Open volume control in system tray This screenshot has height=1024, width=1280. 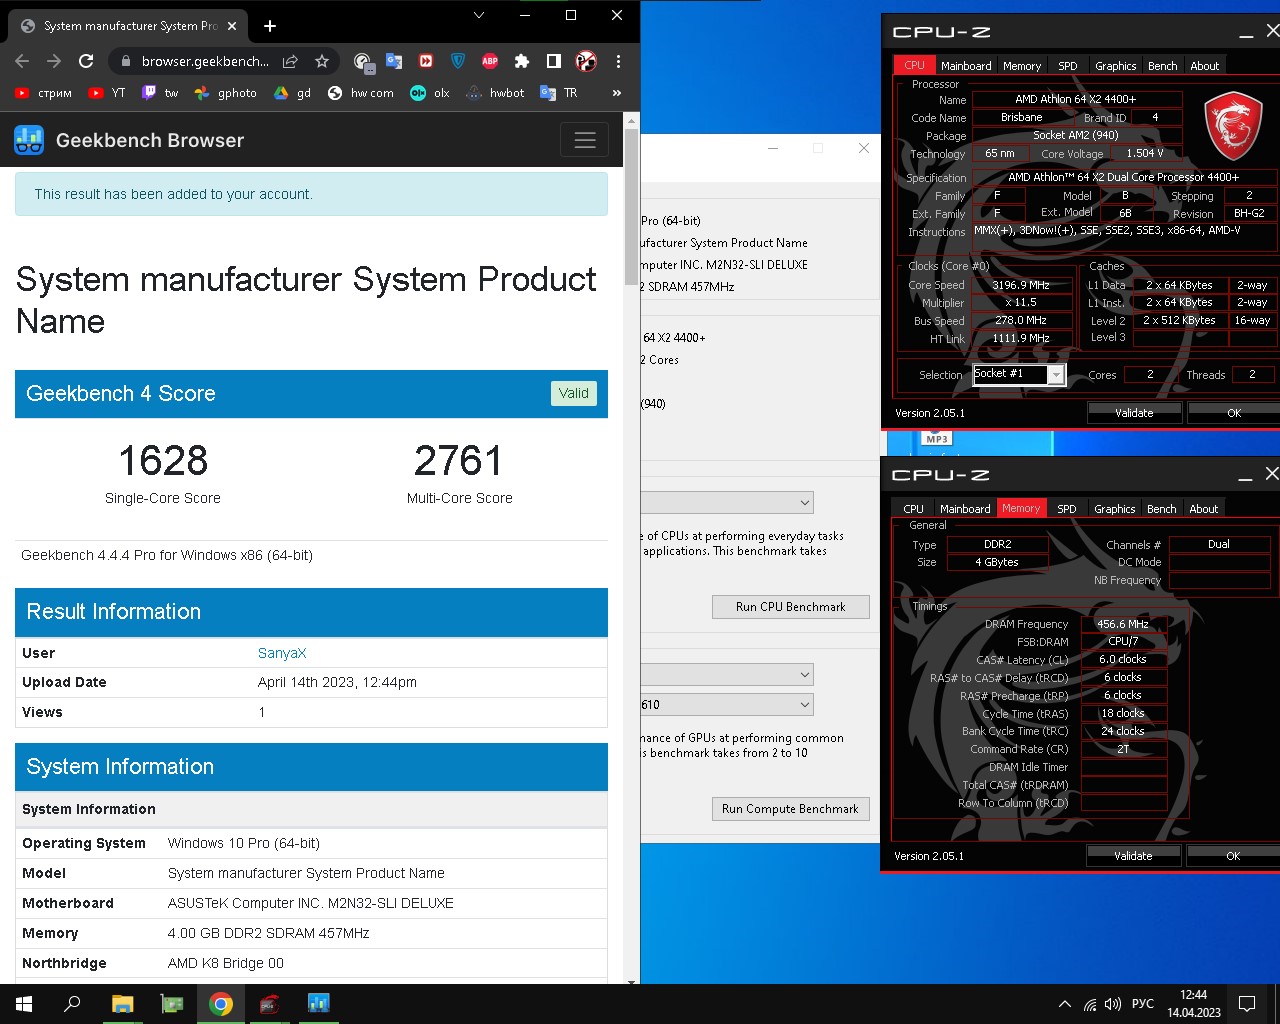(1113, 1004)
